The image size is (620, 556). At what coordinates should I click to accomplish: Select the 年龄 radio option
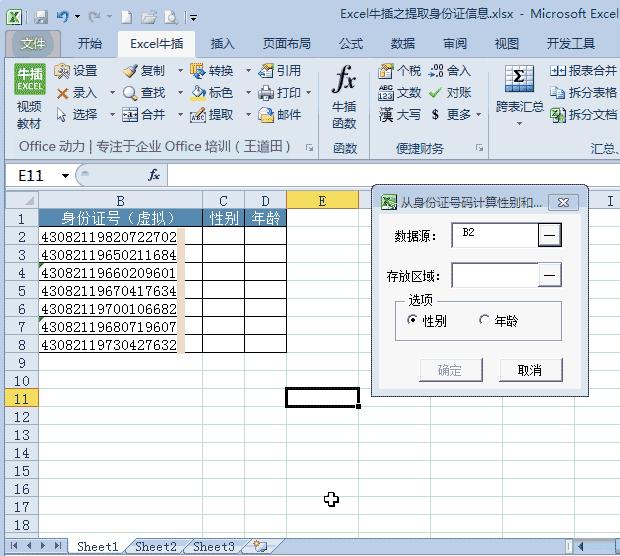pyautogui.click(x=498, y=320)
